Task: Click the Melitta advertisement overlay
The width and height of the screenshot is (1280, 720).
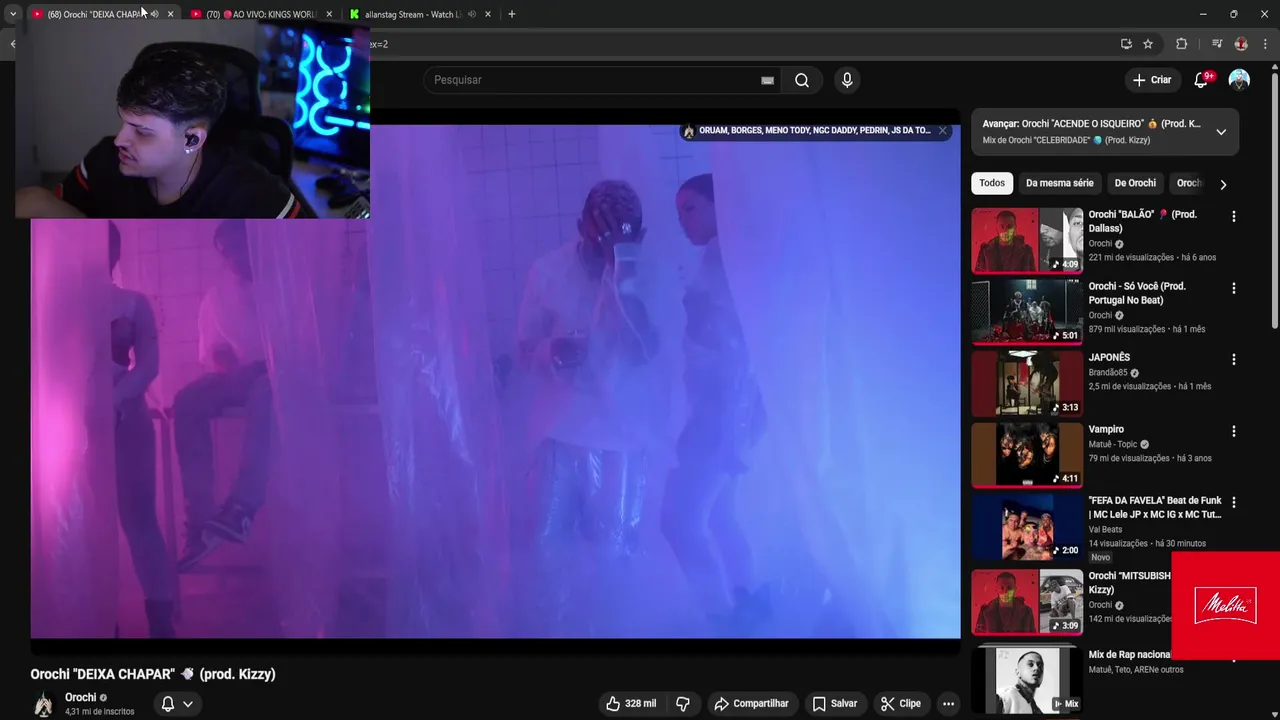Action: point(1225,606)
